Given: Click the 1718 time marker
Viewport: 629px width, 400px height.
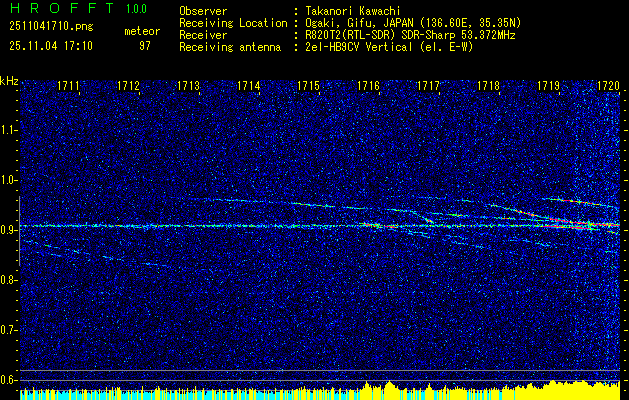Looking at the screenshot, I should 489,85.
